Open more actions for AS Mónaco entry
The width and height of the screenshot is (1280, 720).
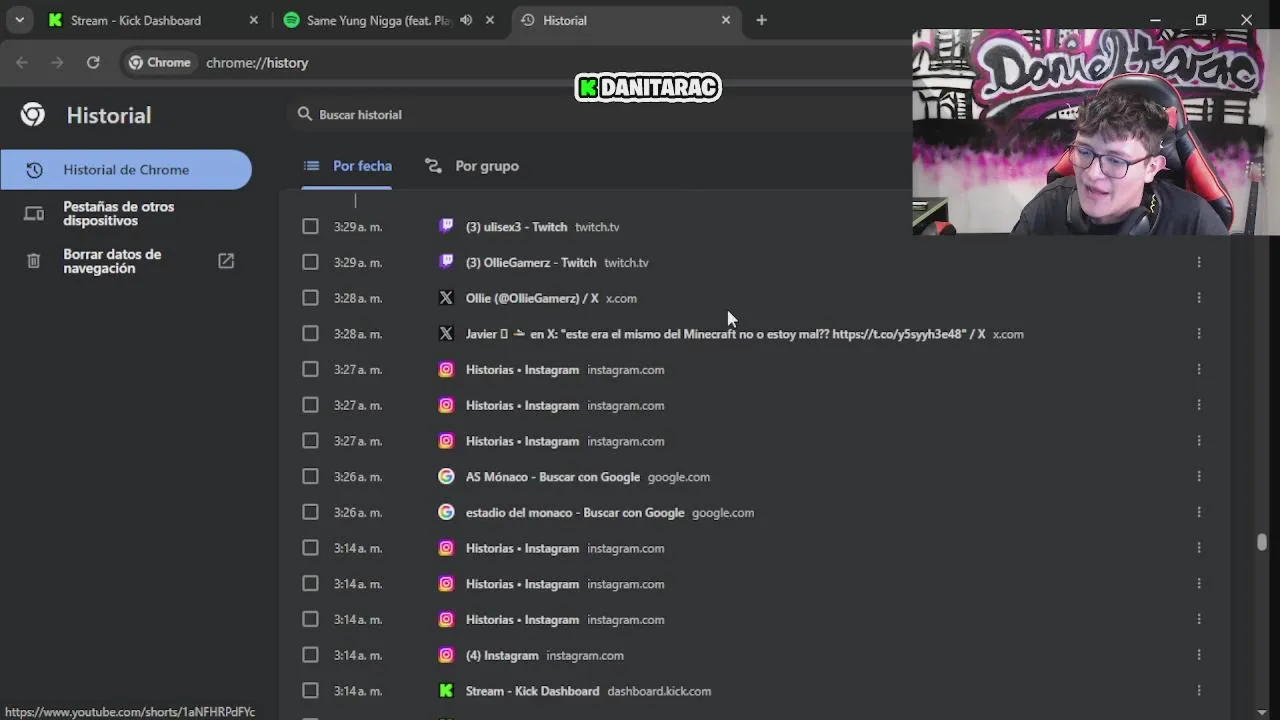pyautogui.click(x=1198, y=476)
